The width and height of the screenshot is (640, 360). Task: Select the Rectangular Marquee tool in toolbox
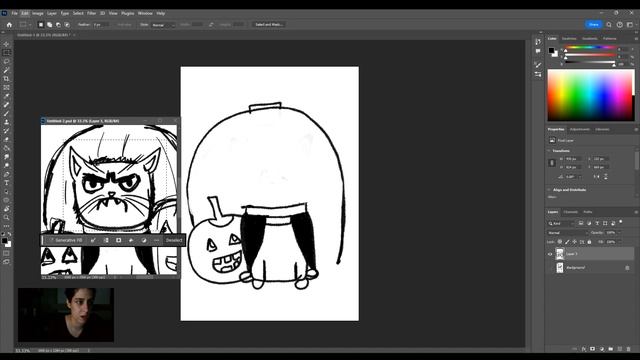click(x=6, y=53)
